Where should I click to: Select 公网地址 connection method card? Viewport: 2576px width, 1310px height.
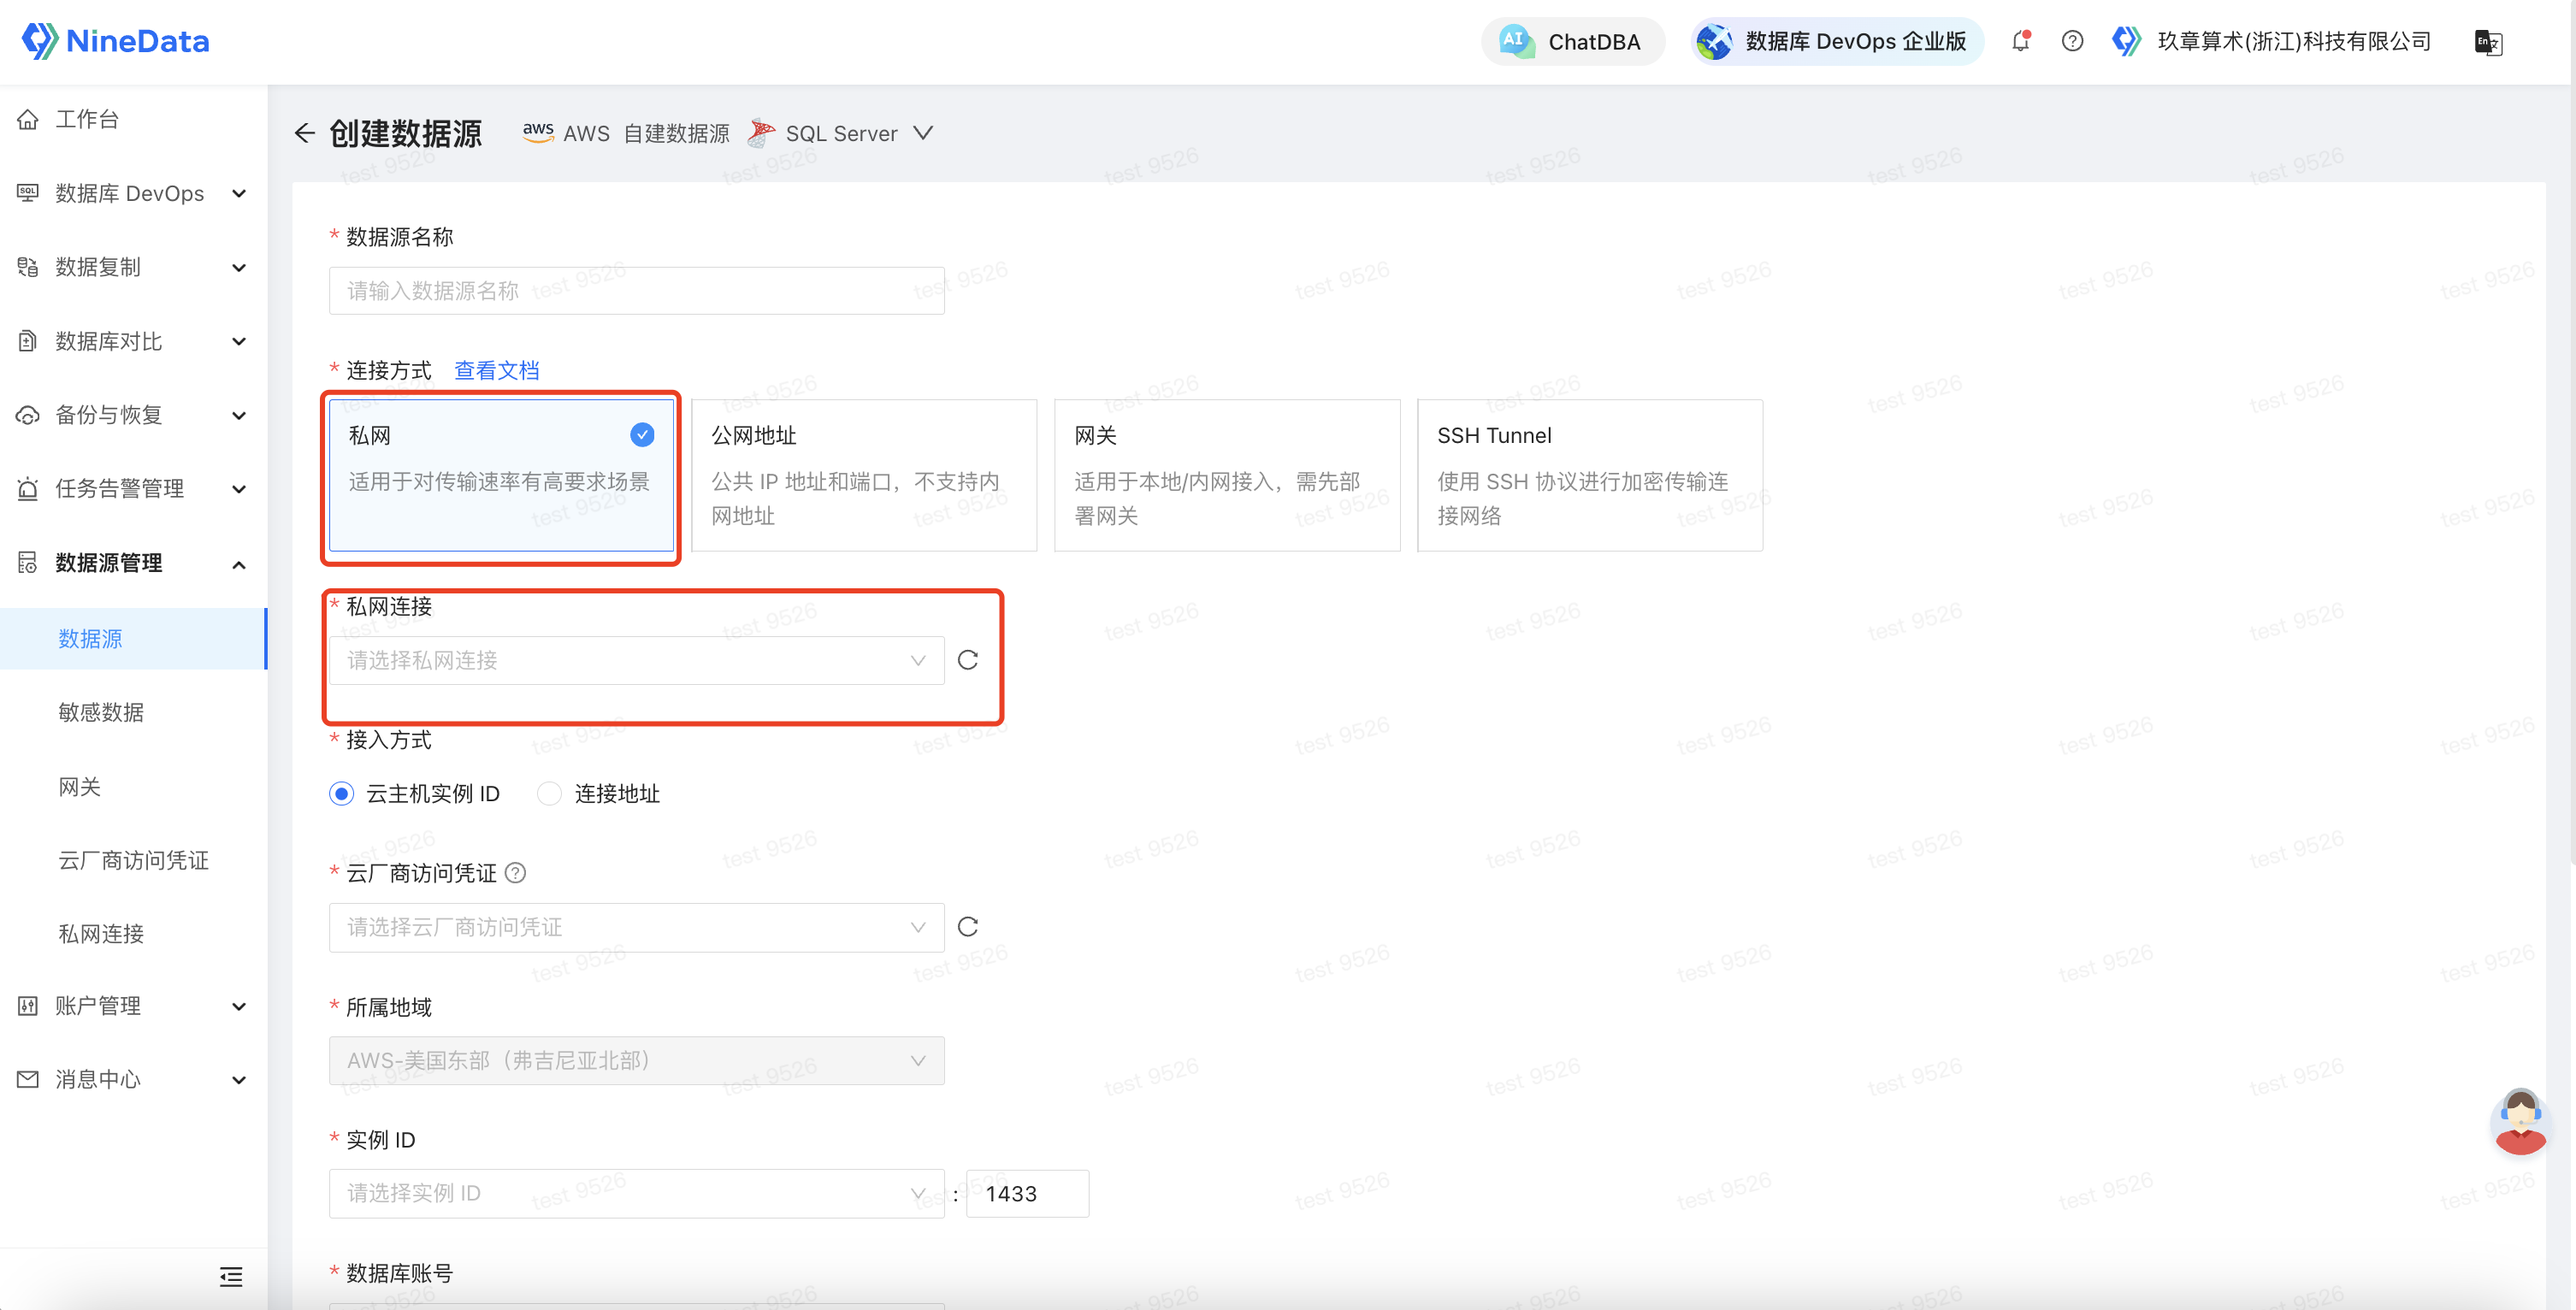click(865, 476)
